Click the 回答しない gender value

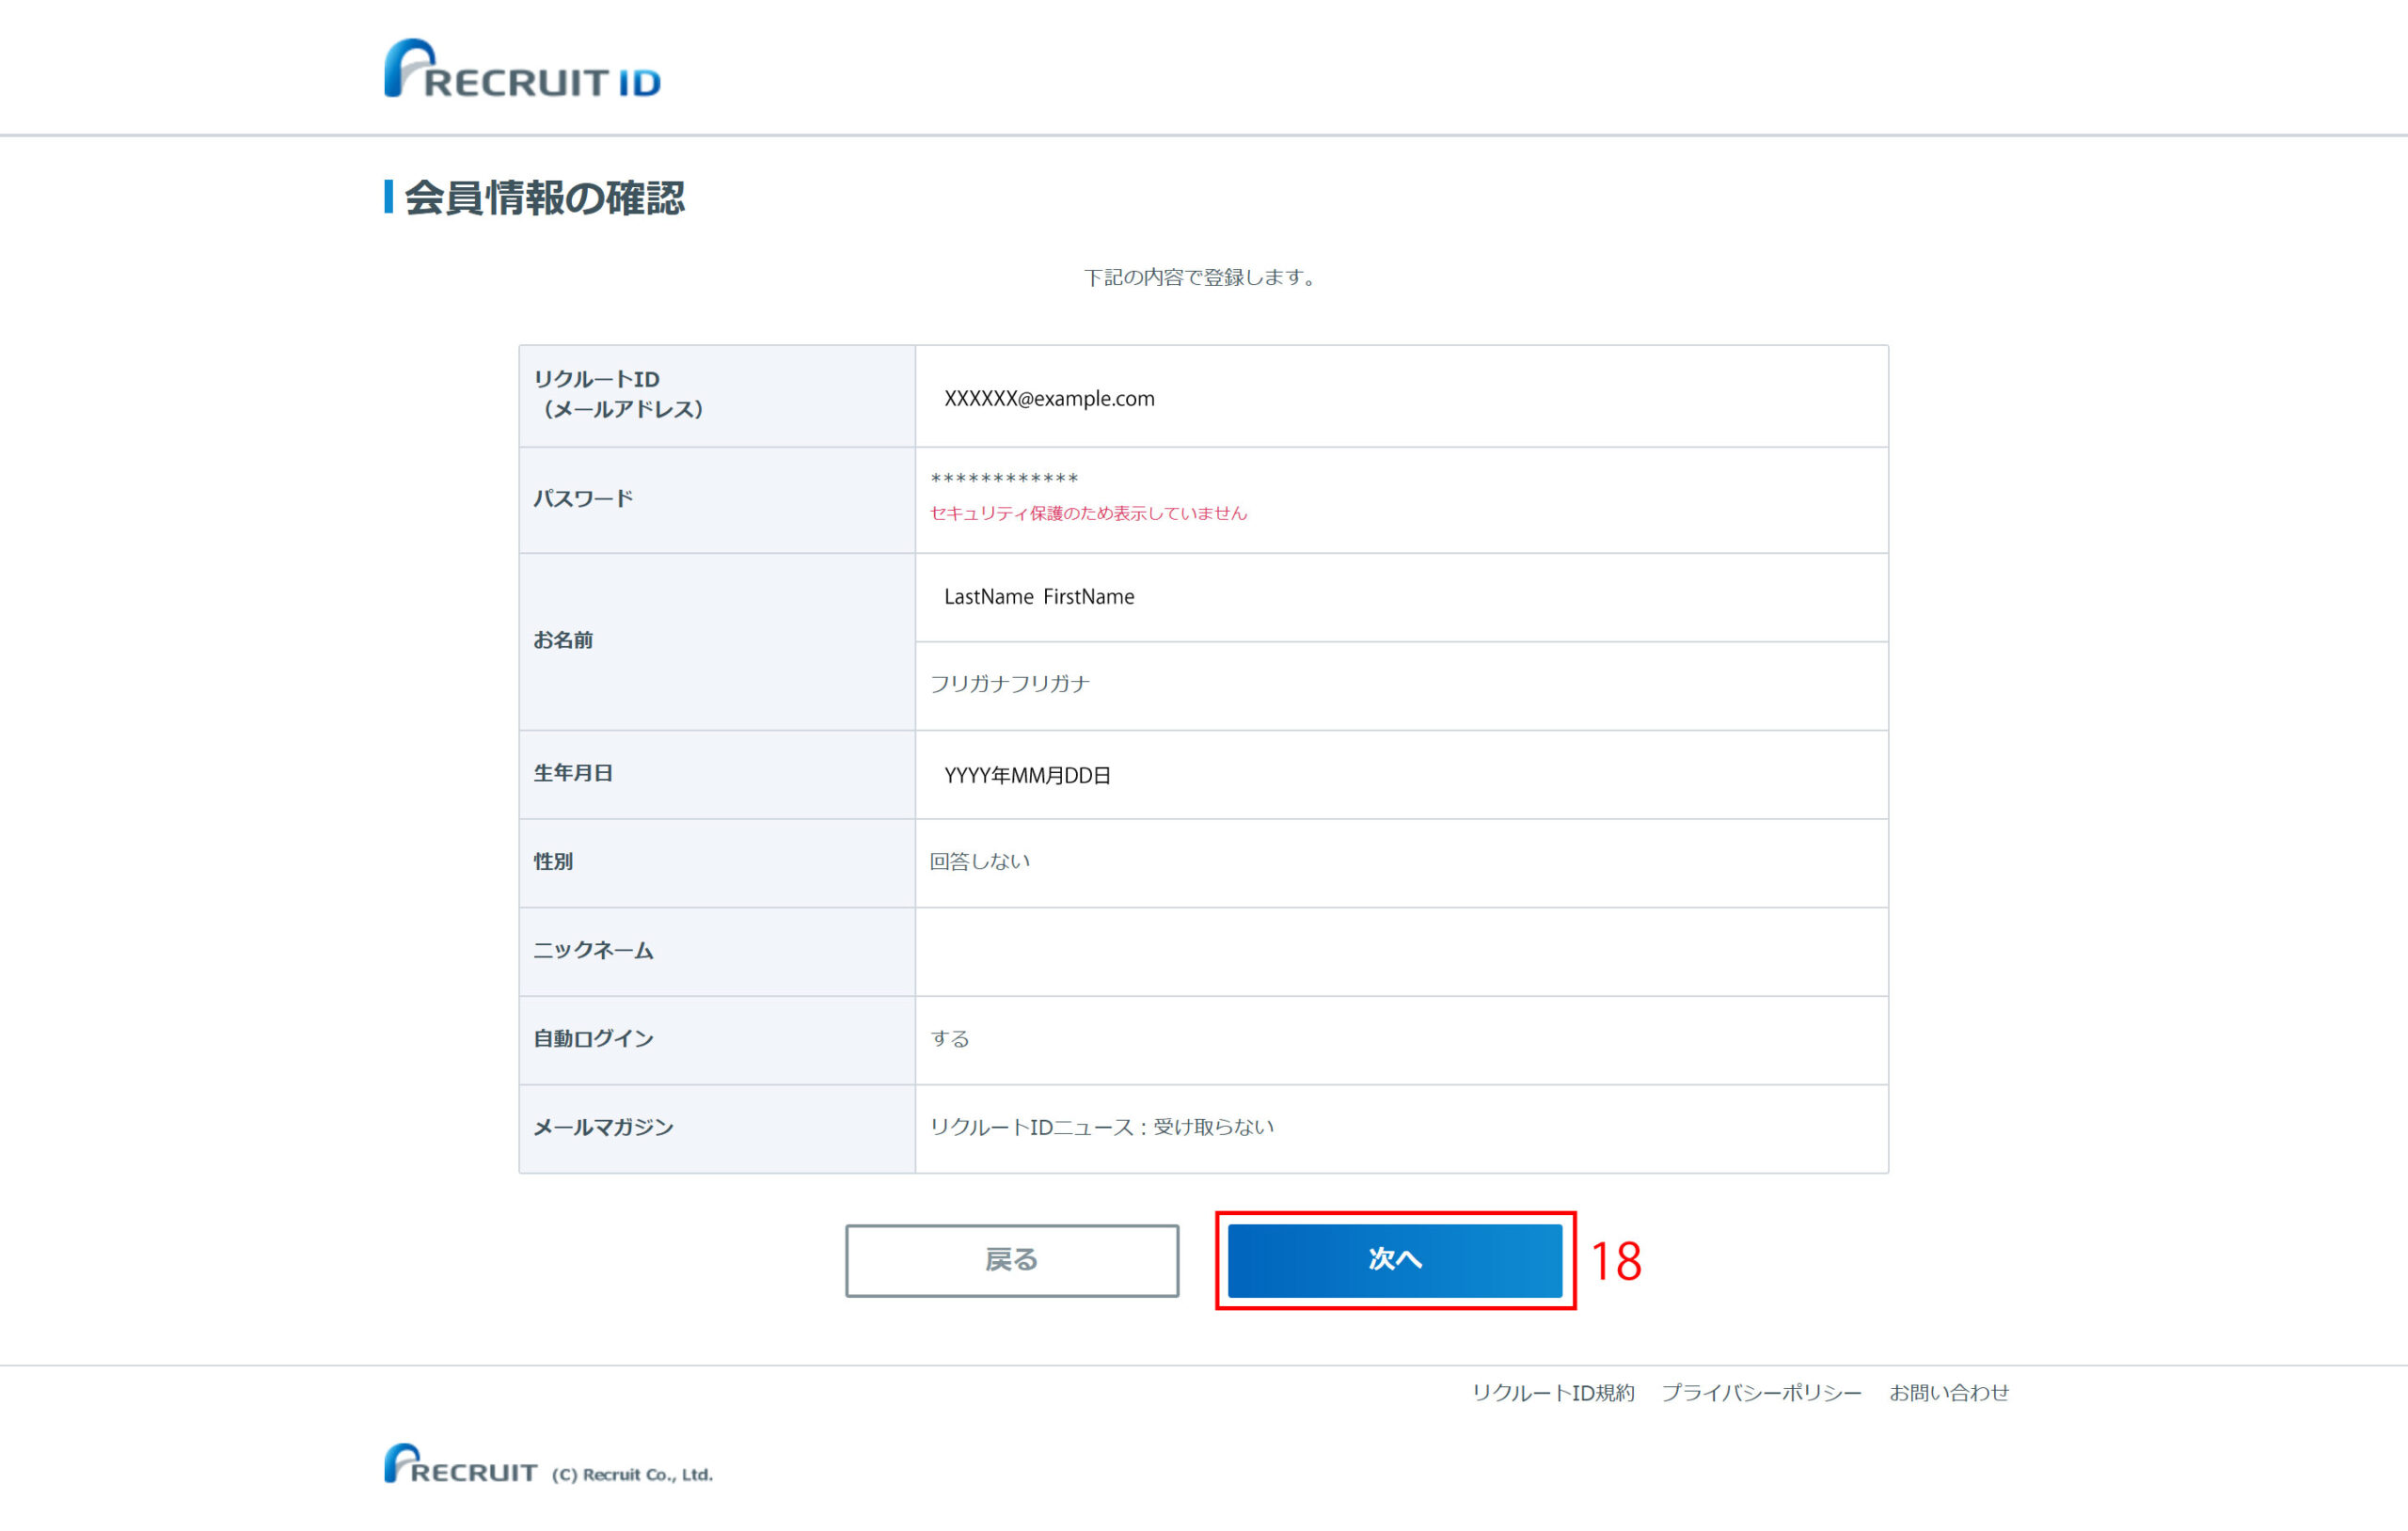[x=979, y=861]
